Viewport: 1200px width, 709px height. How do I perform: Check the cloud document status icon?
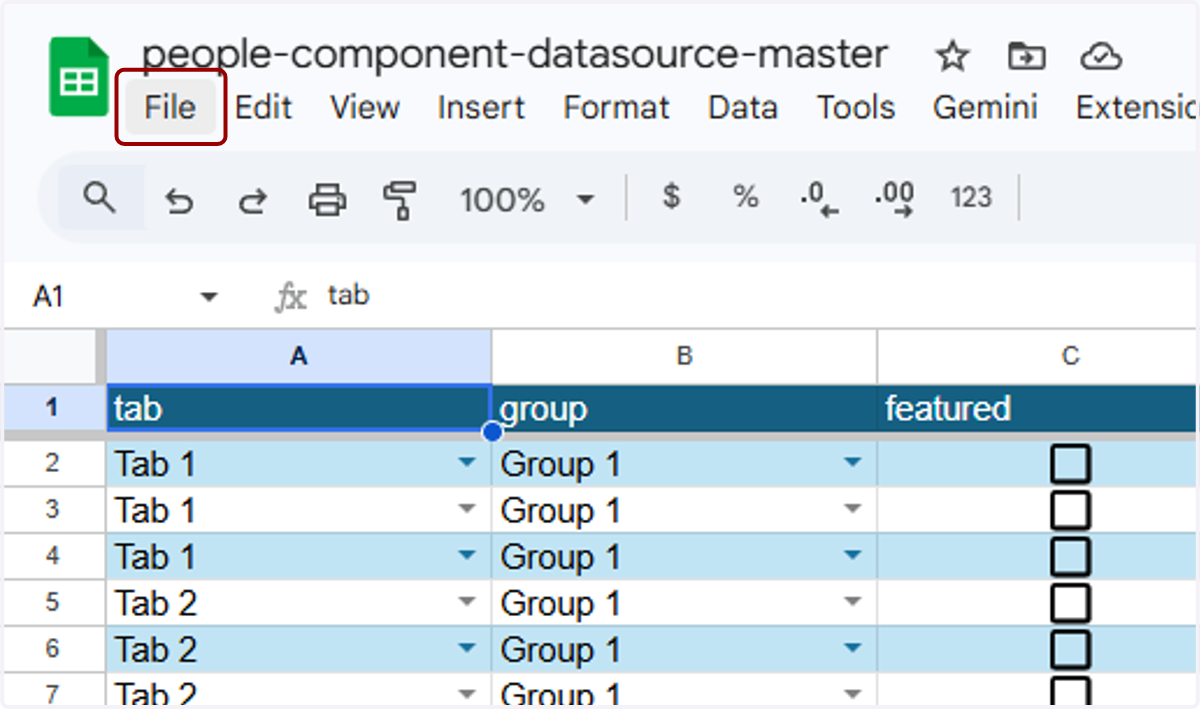tap(1101, 57)
